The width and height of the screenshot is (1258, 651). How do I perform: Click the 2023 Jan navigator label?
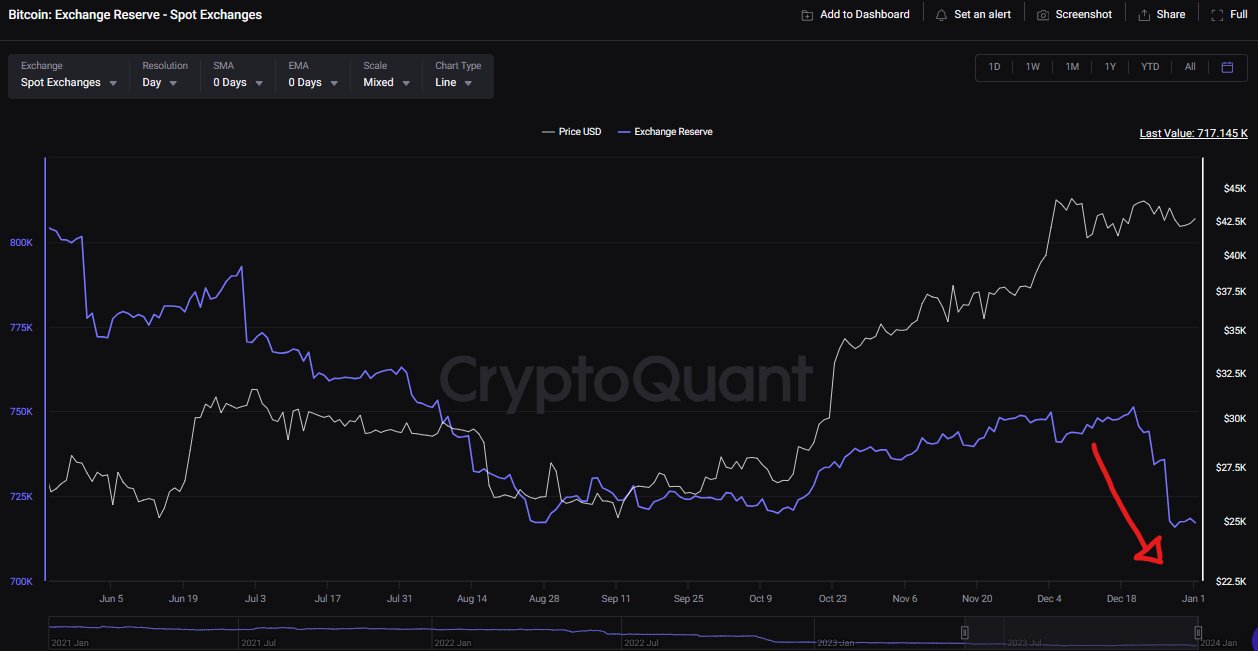836,643
